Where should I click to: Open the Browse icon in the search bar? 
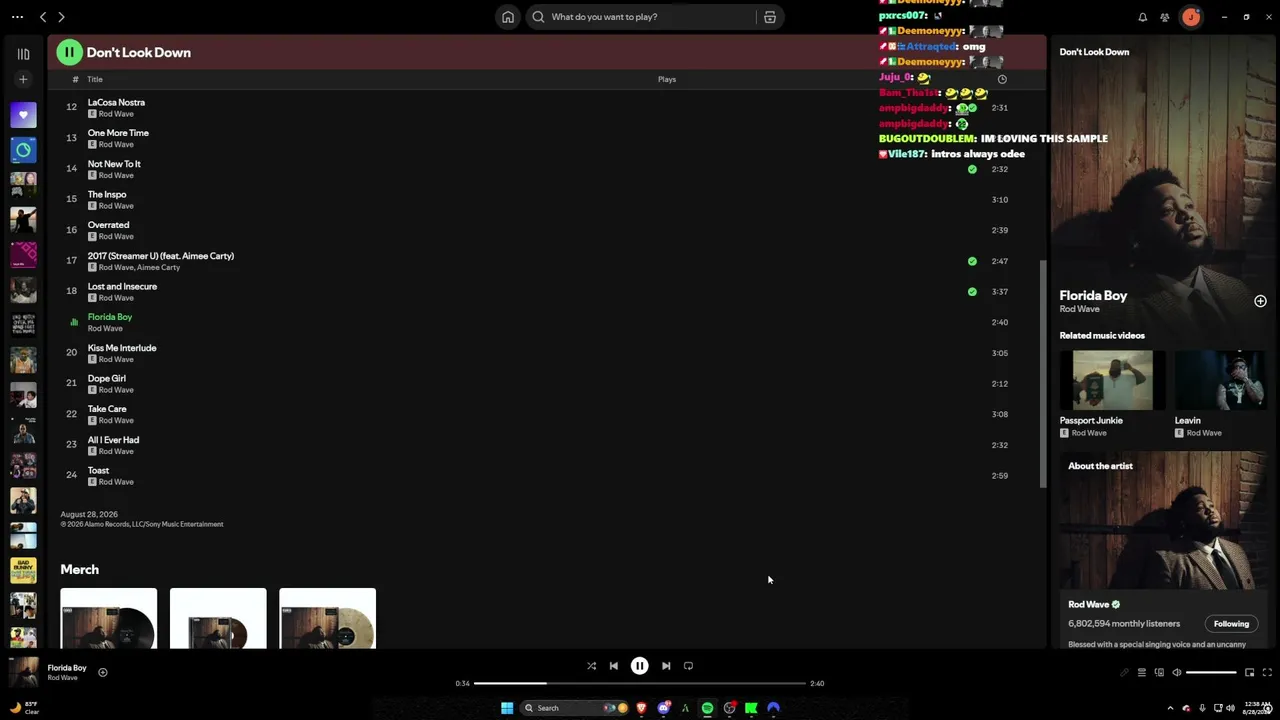pos(770,17)
